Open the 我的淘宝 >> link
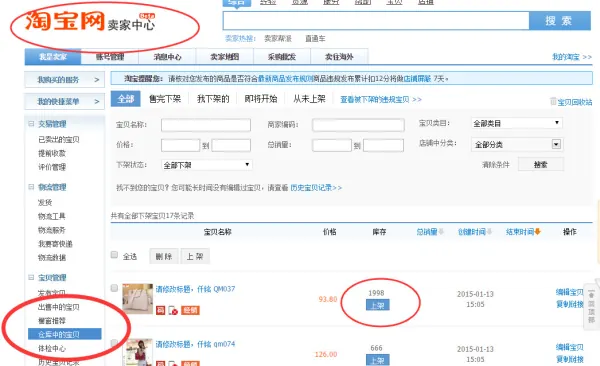 pos(572,57)
